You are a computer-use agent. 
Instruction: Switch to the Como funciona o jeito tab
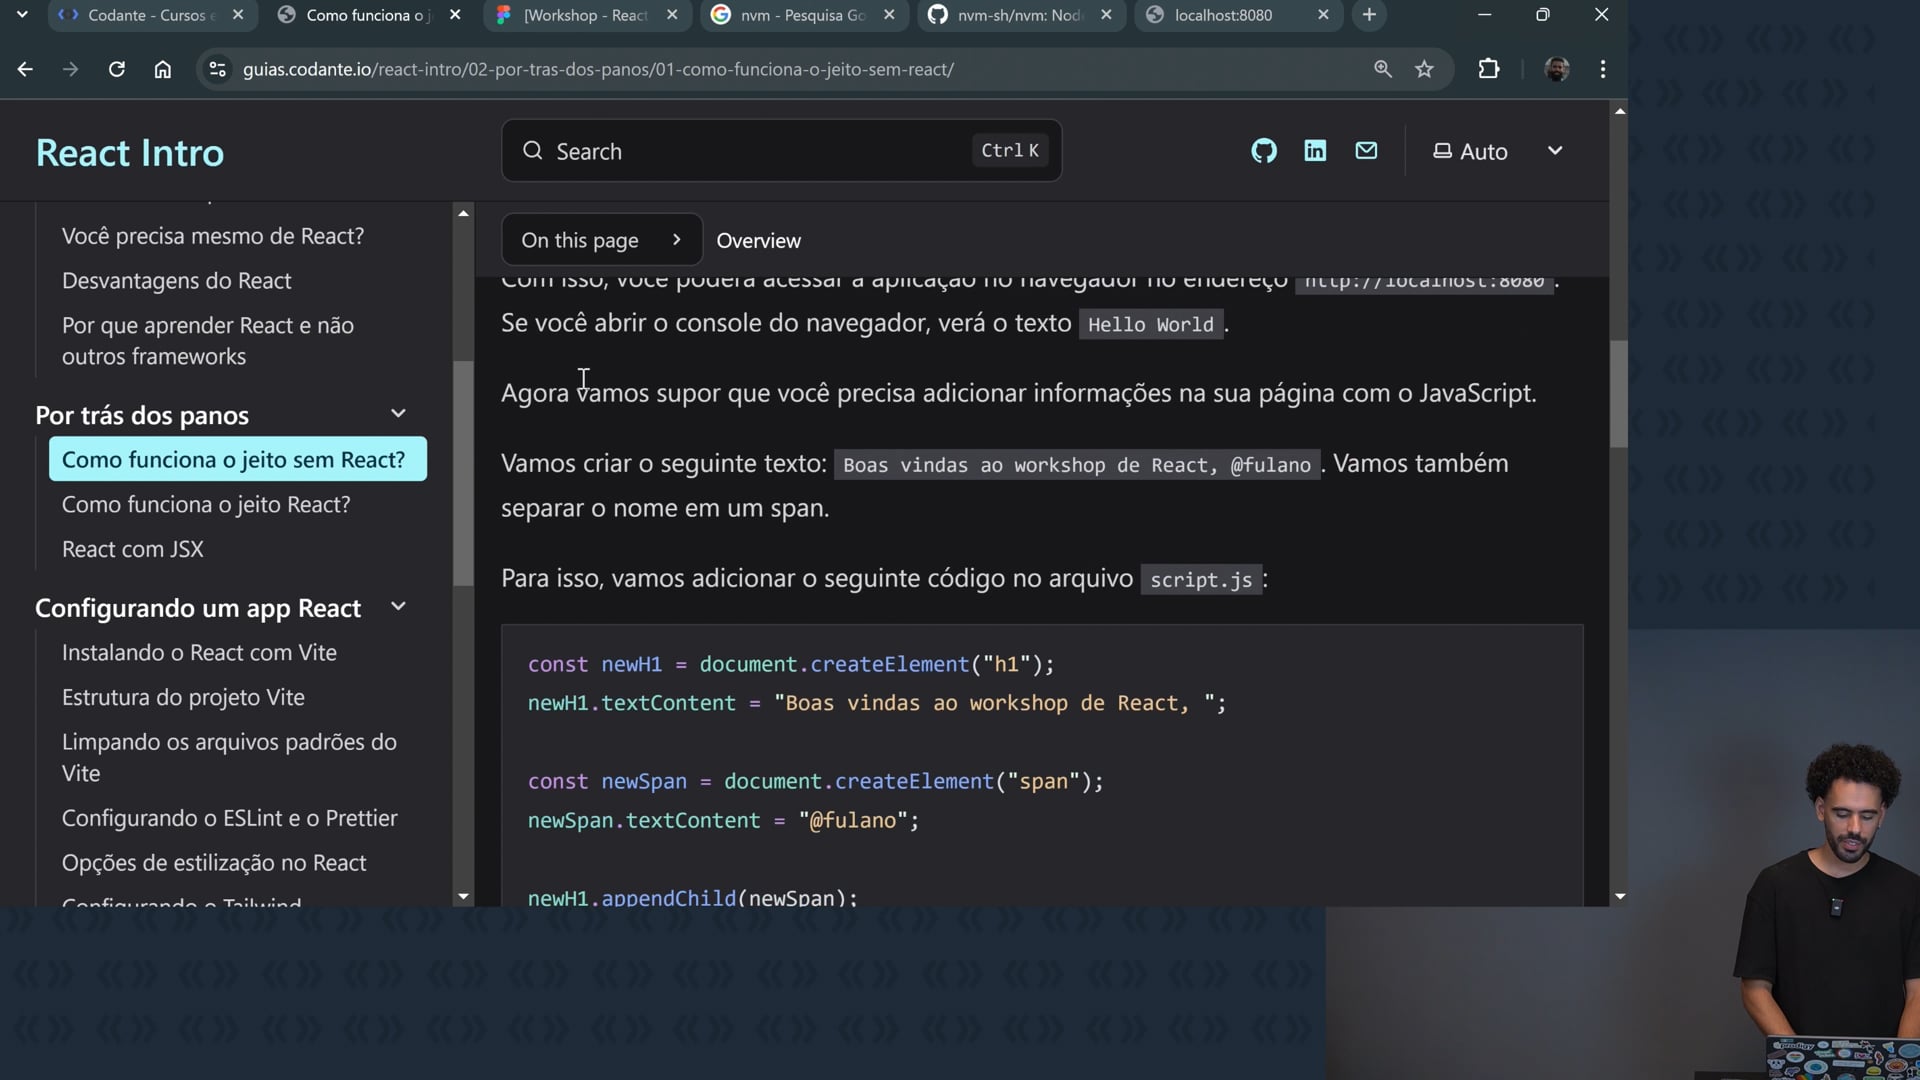[368, 15]
